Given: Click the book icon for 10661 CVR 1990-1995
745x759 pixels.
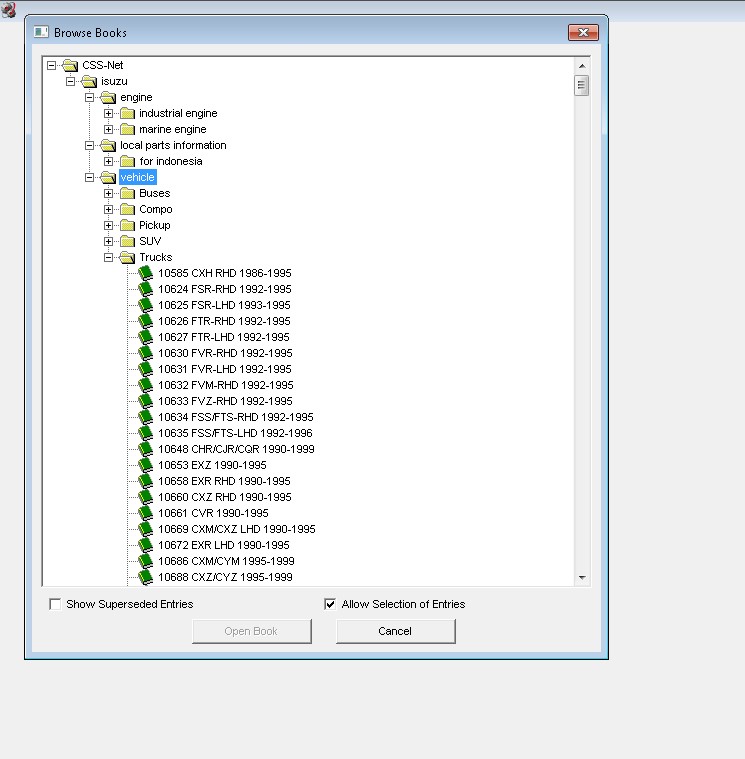Looking at the screenshot, I should [145, 513].
